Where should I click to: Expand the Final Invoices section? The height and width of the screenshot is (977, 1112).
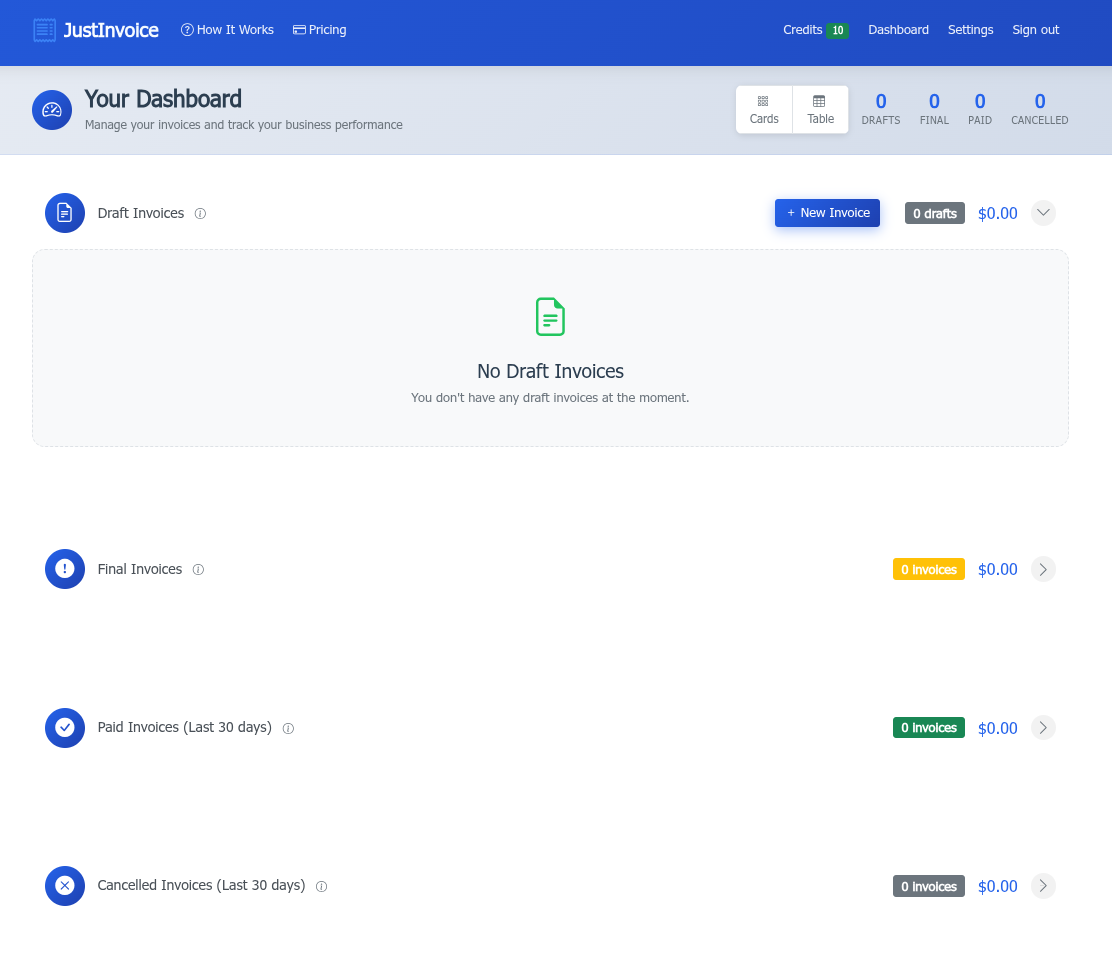pos(1042,569)
